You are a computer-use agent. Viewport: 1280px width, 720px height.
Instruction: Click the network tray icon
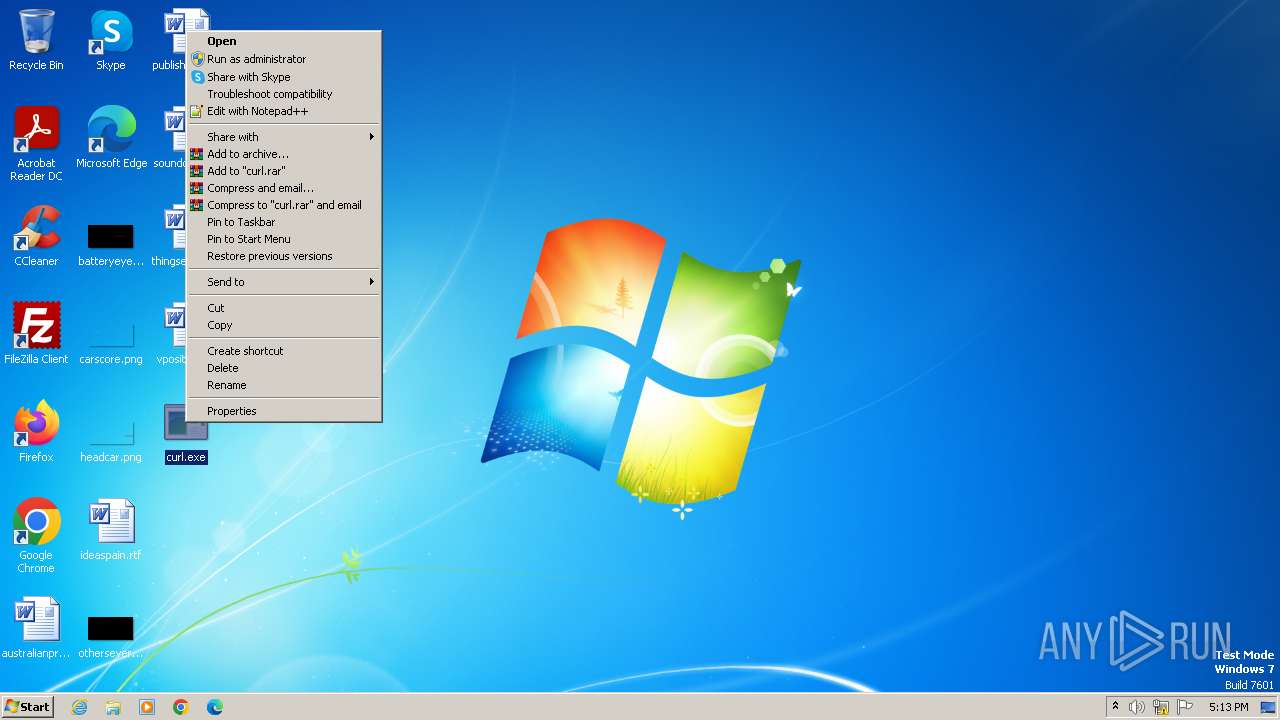pyautogui.click(x=1161, y=707)
